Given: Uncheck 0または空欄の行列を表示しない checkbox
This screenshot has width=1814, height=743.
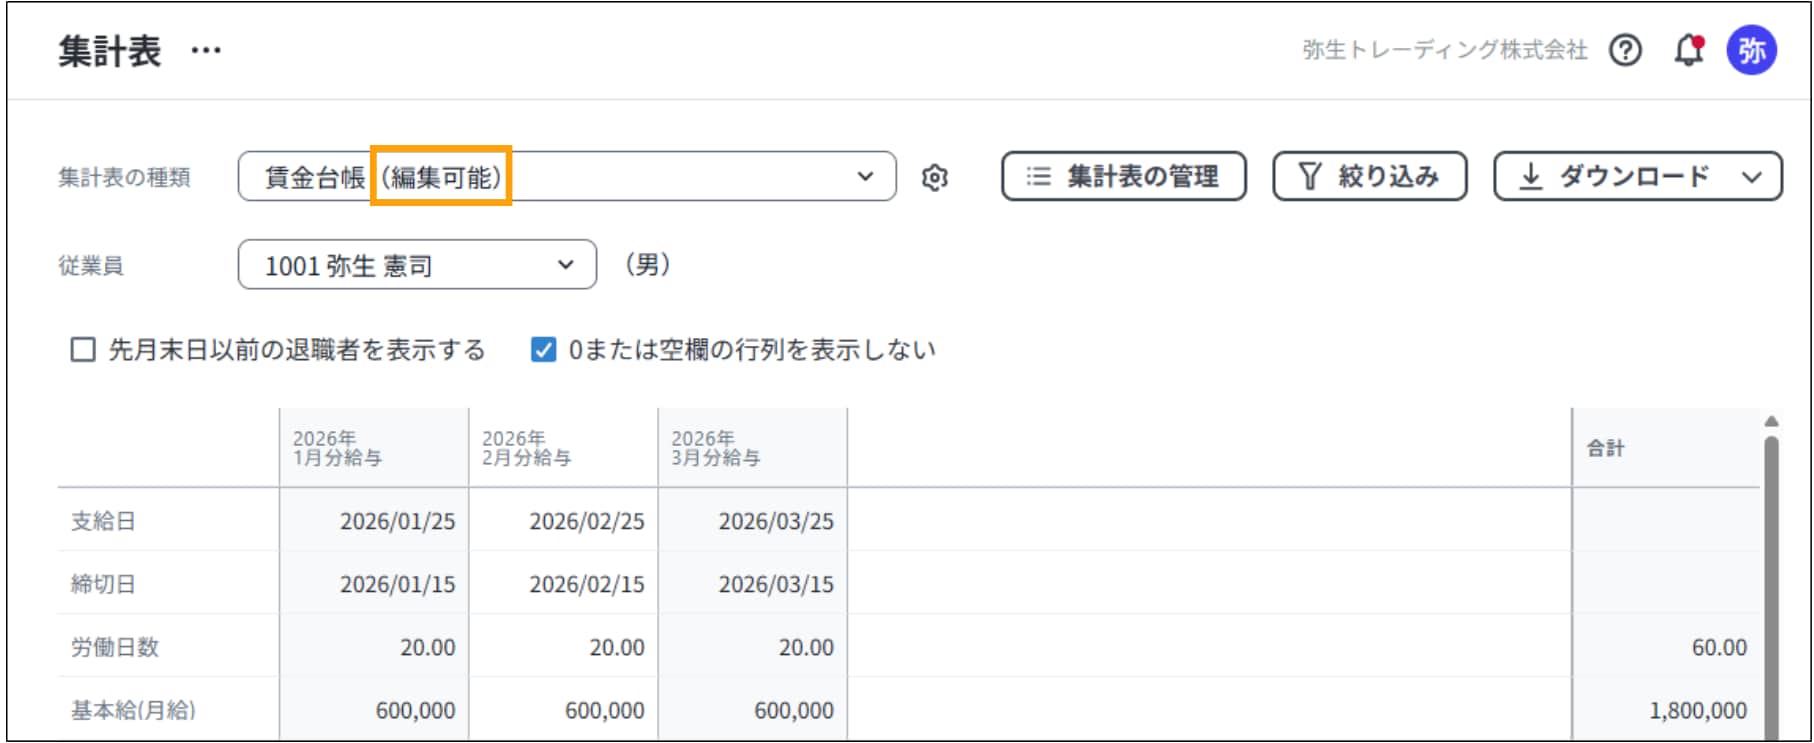Looking at the screenshot, I should [x=543, y=350].
